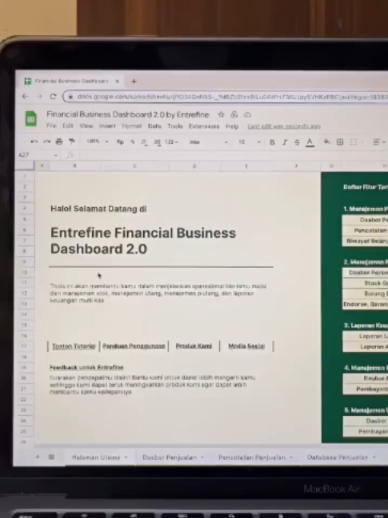Redo the action in the toolbar

coord(47,142)
